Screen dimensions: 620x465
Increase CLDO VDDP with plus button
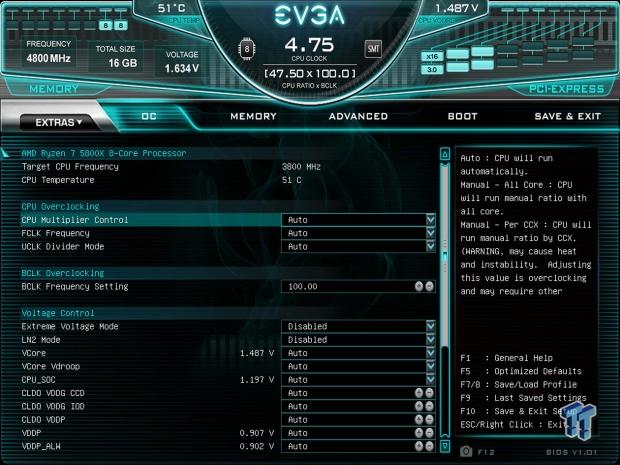click(419, 420)
